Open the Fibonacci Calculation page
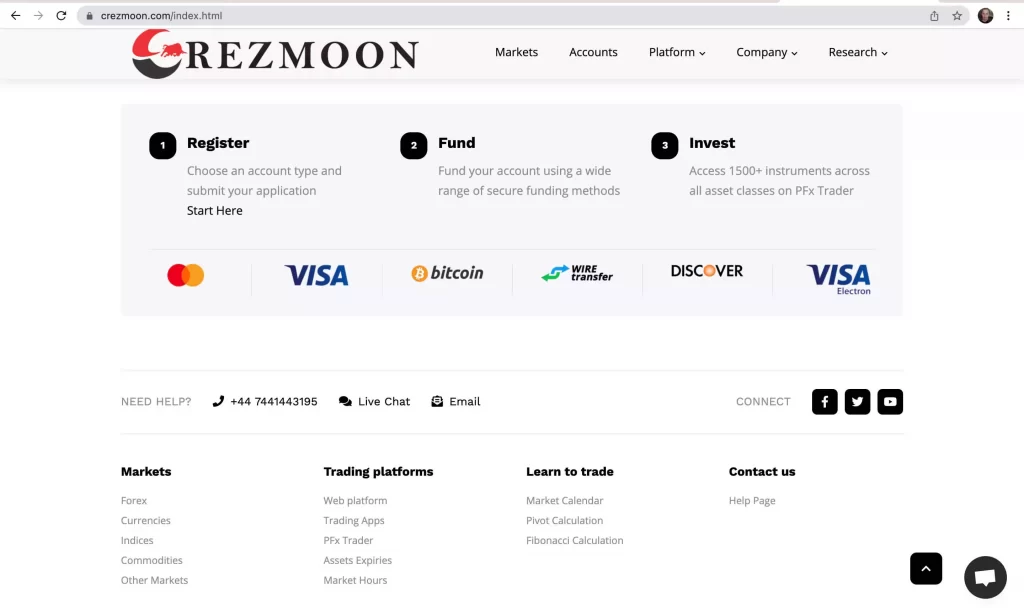 (x=574, y=540)
